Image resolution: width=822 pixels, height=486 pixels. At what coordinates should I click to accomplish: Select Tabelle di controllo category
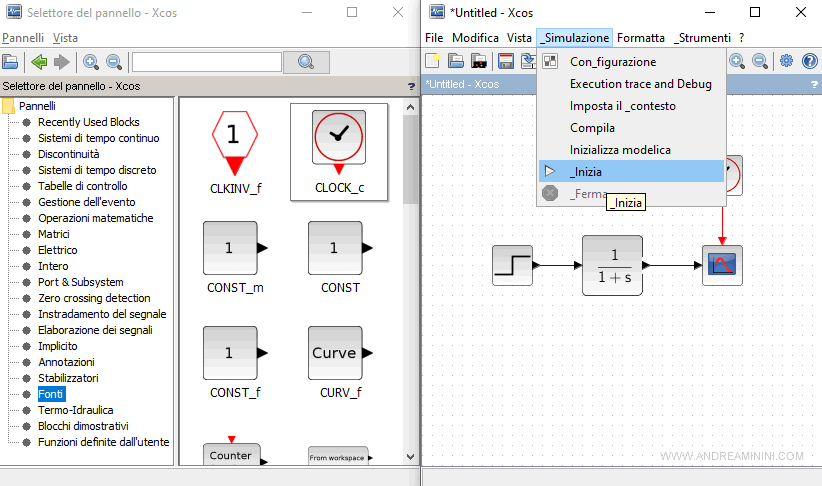[82, 186]
